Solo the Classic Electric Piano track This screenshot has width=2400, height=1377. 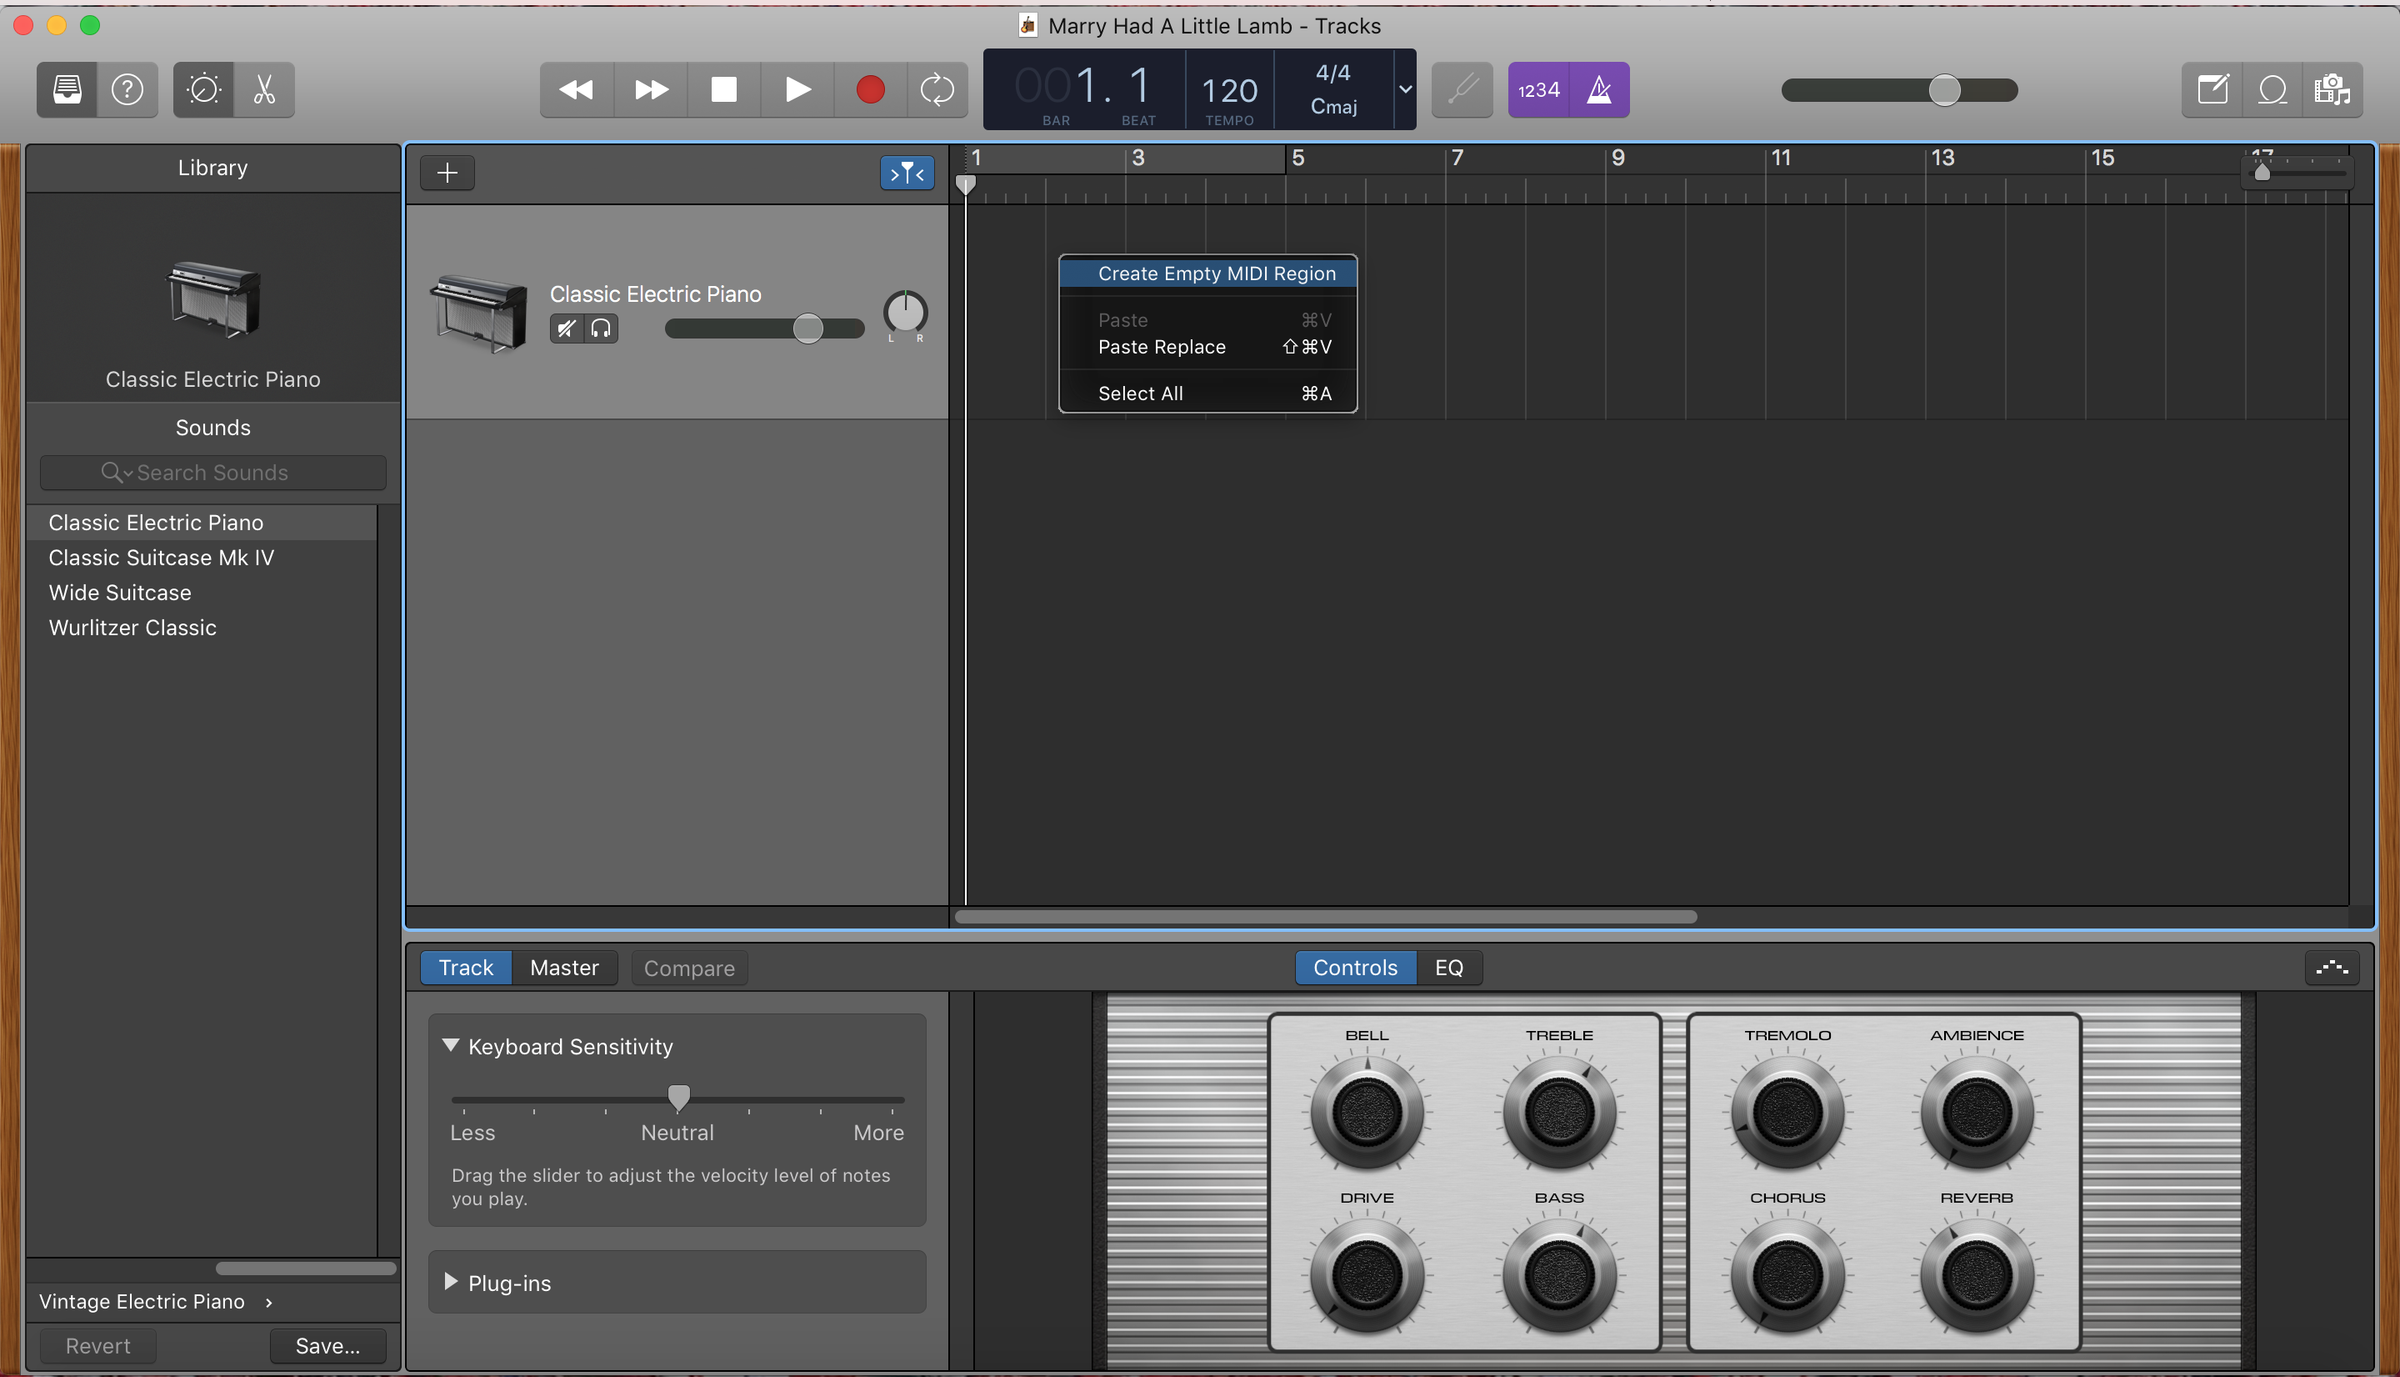601,328
